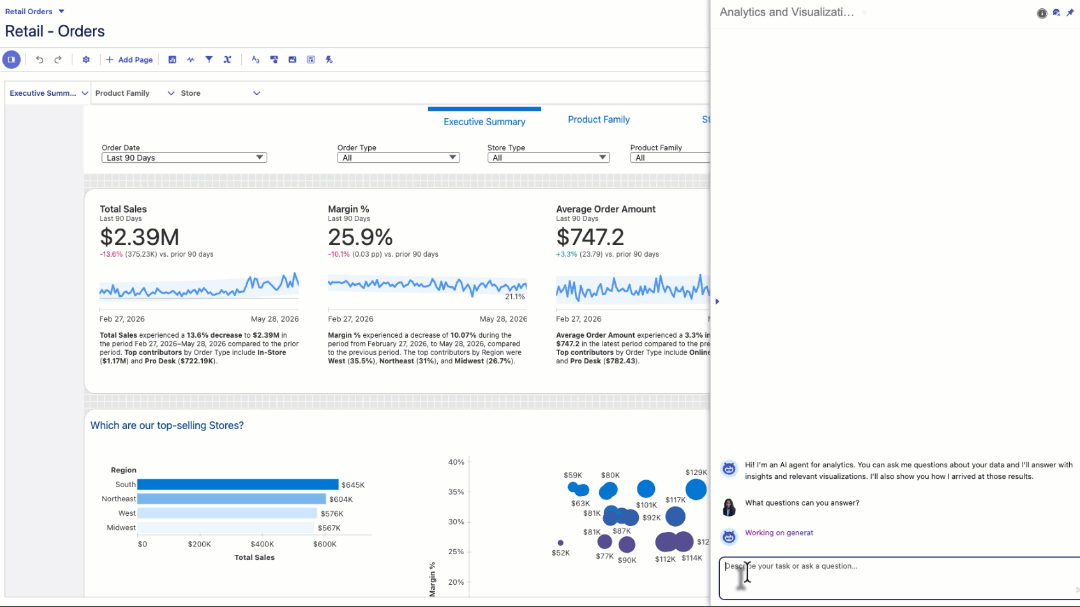Image resolution: width=1080 pixels, height=607 pixels.
Task: Select the Northeast region bar
Action: [x=231, y=499]
